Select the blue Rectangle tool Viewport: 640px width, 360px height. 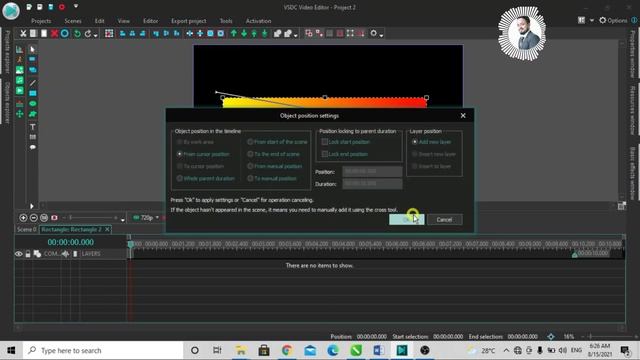click(33, 93)
